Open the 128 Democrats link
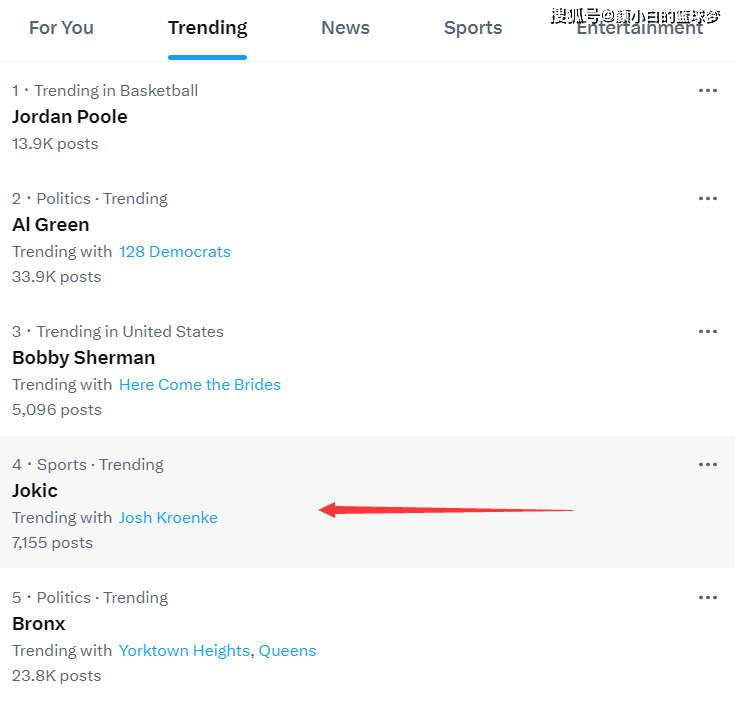Screen dimensions: 735x712 175,252
